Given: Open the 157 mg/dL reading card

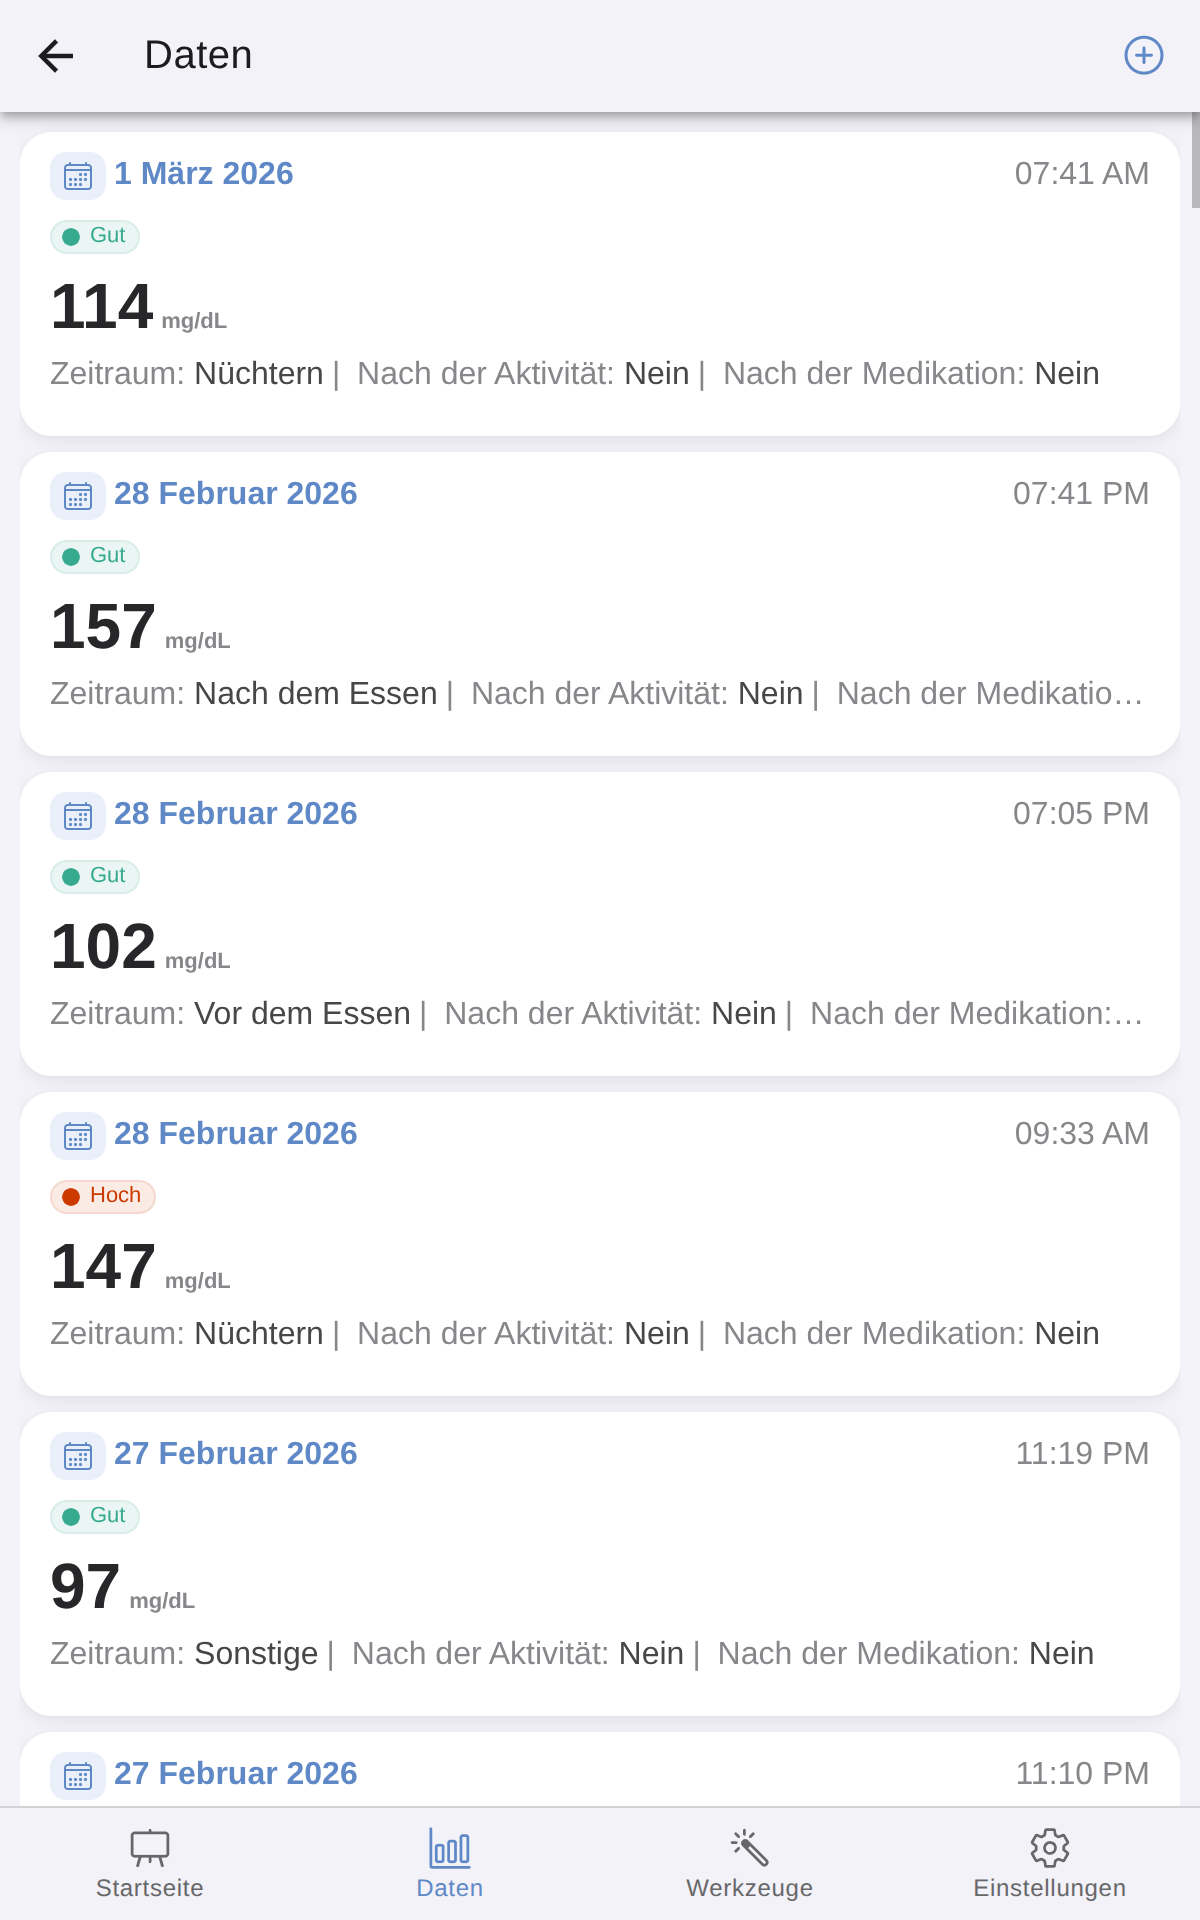Looking at the screenshot, I should coord(600,604).
